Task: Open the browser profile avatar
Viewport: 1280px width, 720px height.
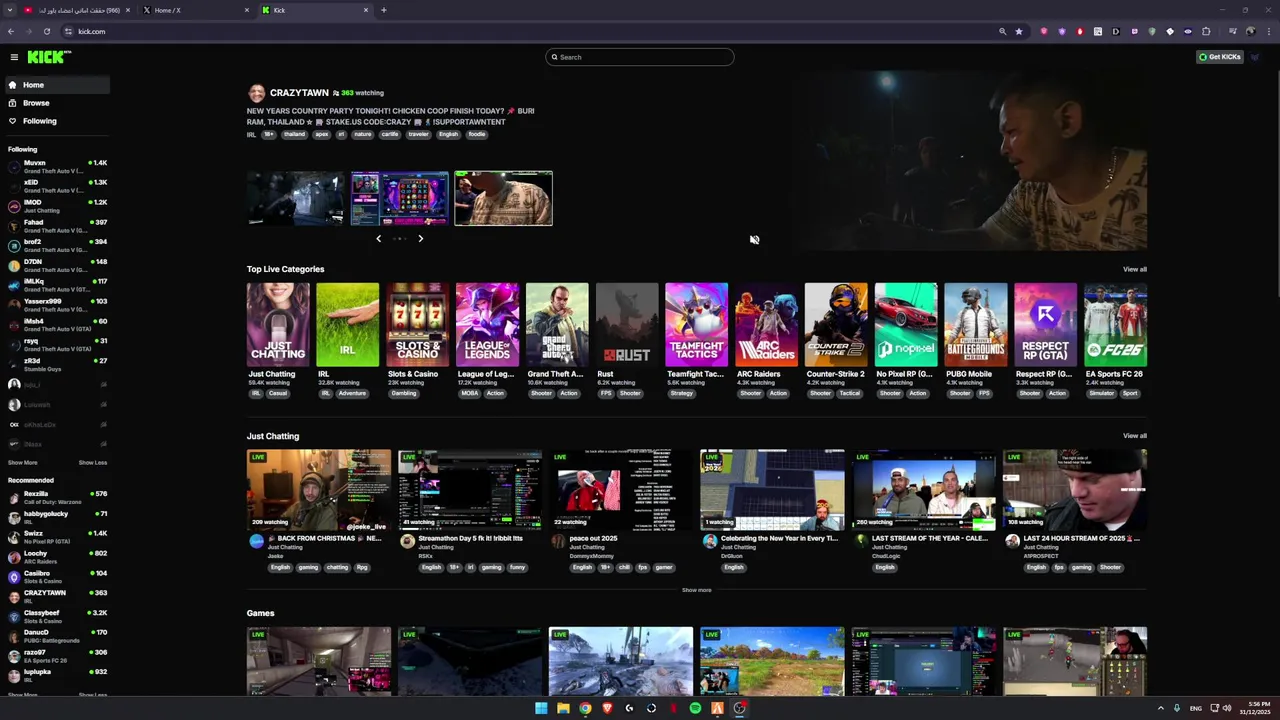Action: tap(1249, 31)
